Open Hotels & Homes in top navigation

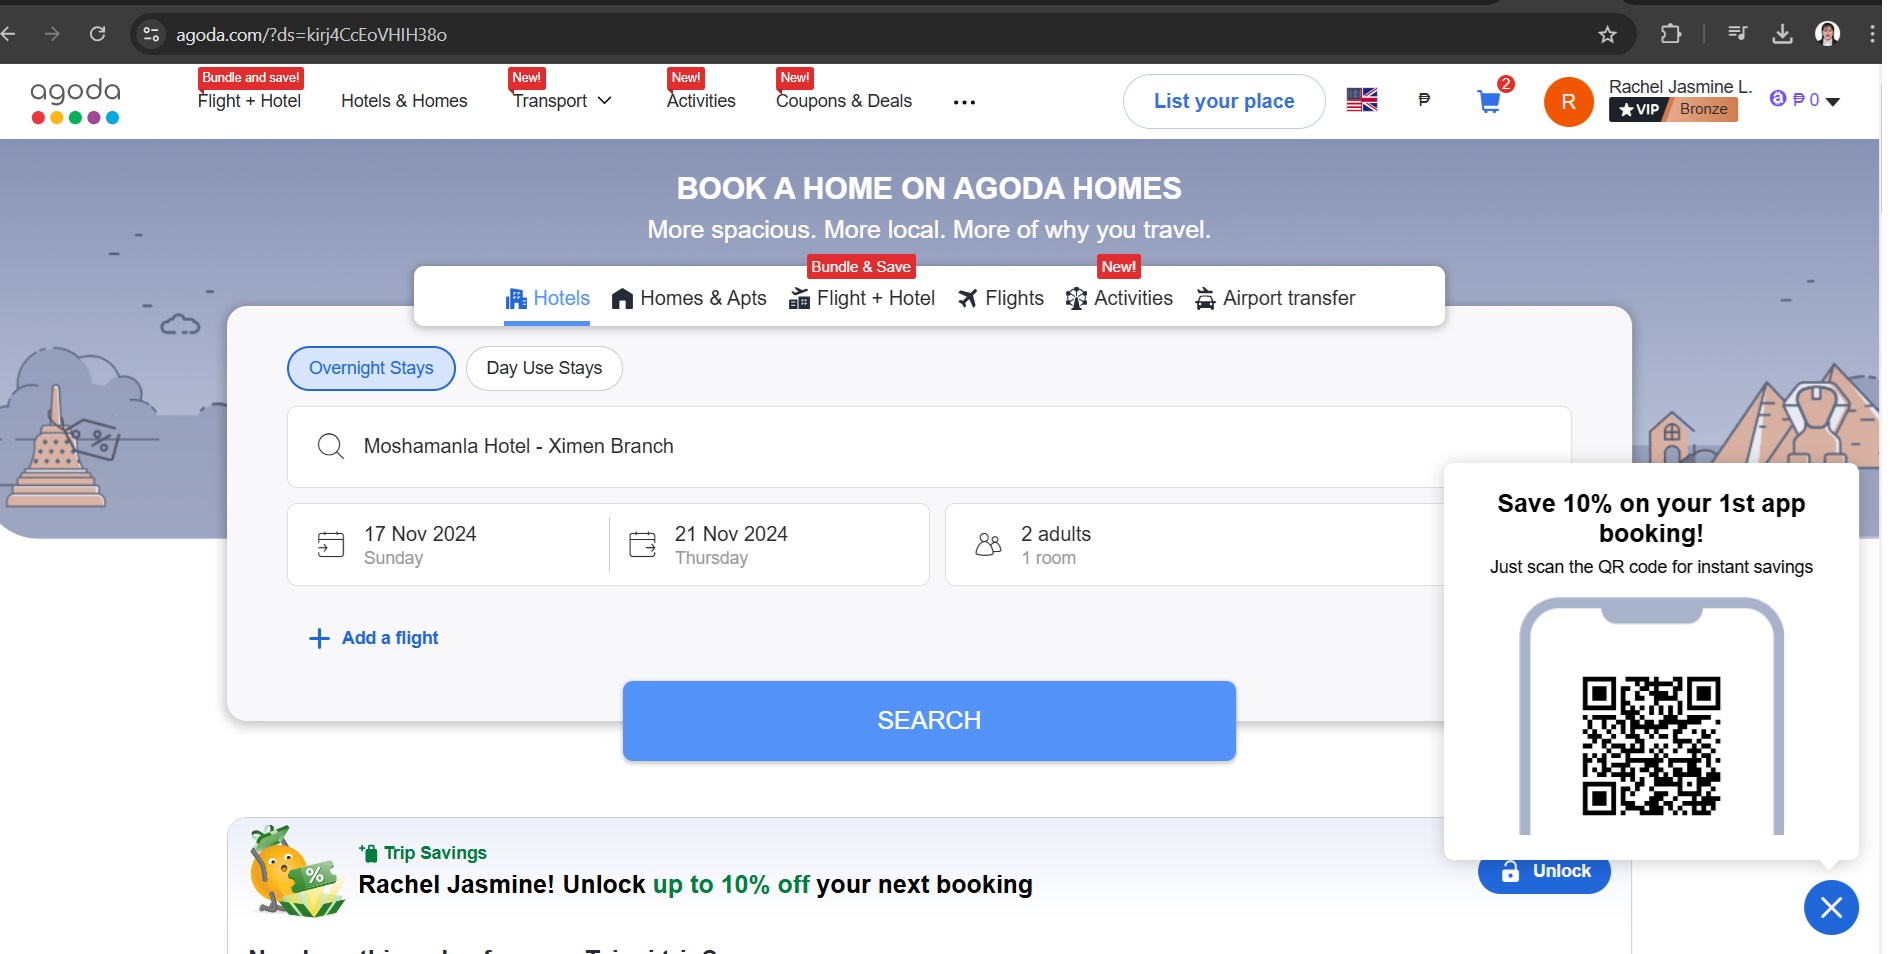tap(404, 101)
